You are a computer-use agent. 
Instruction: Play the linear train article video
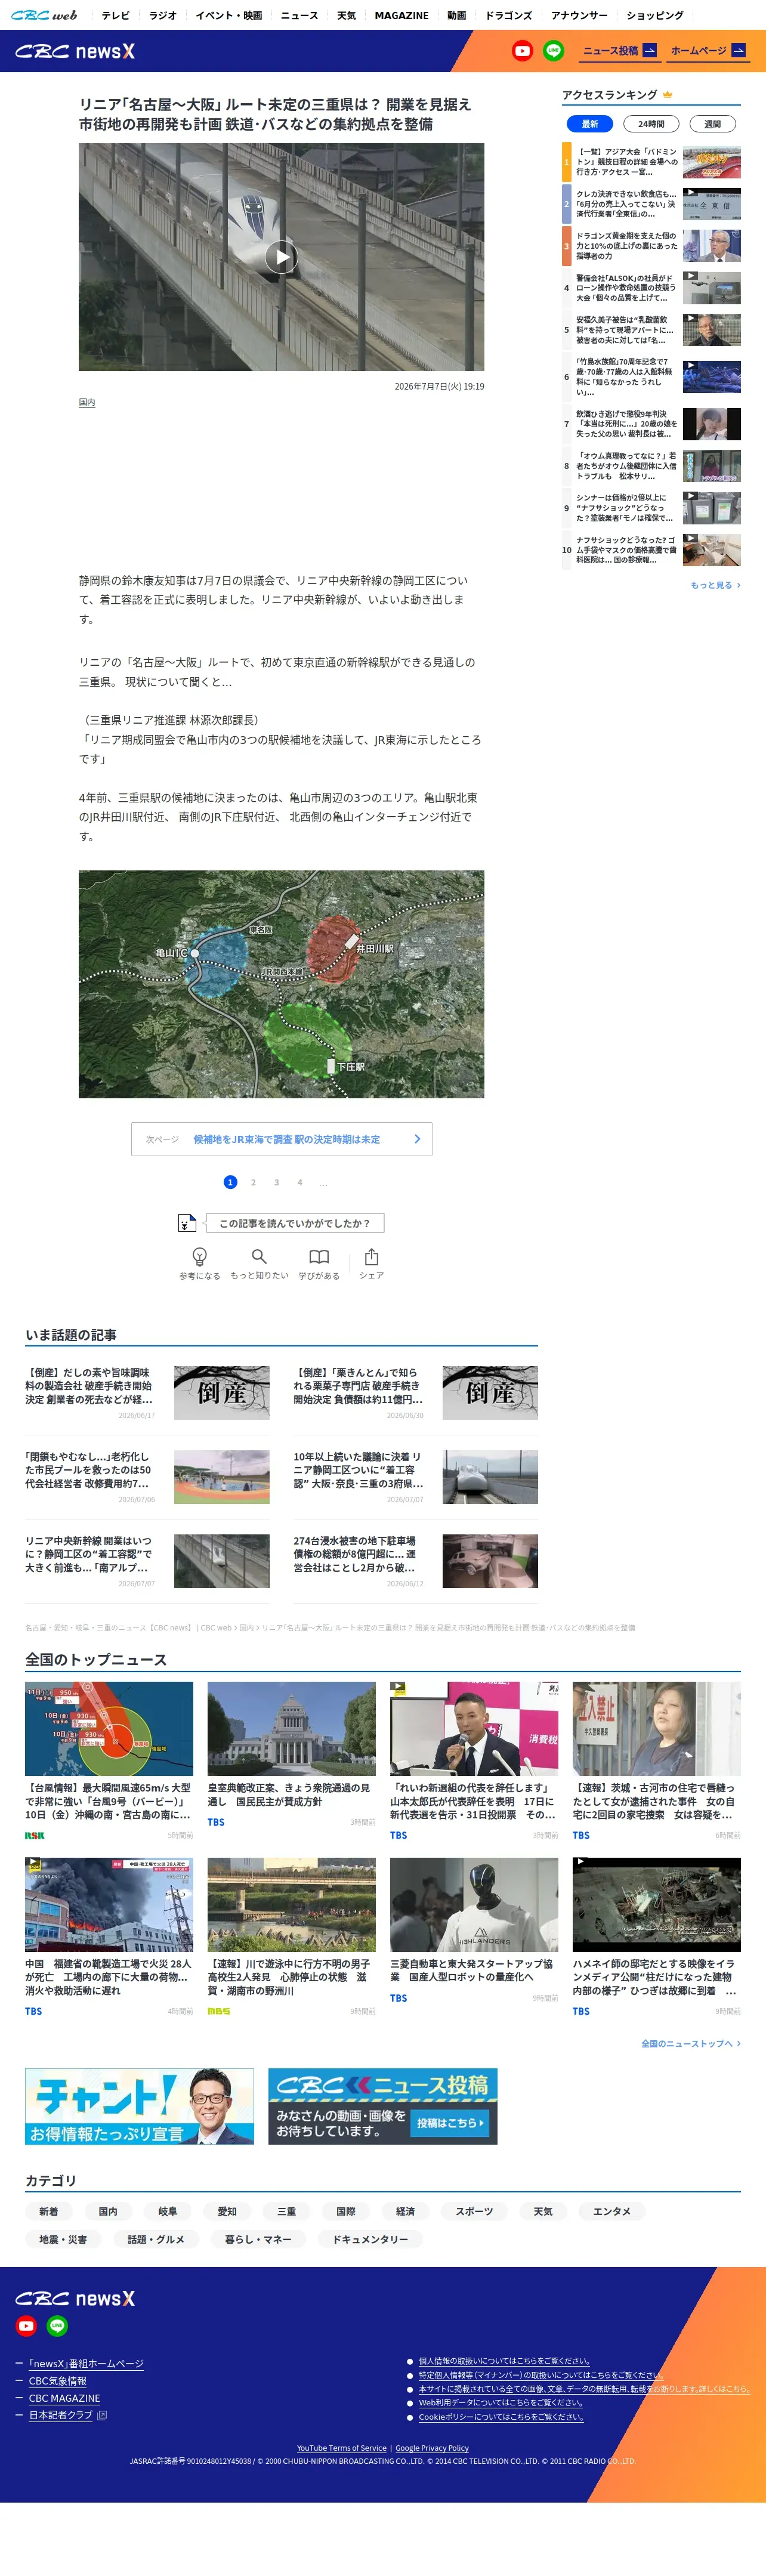281,257
